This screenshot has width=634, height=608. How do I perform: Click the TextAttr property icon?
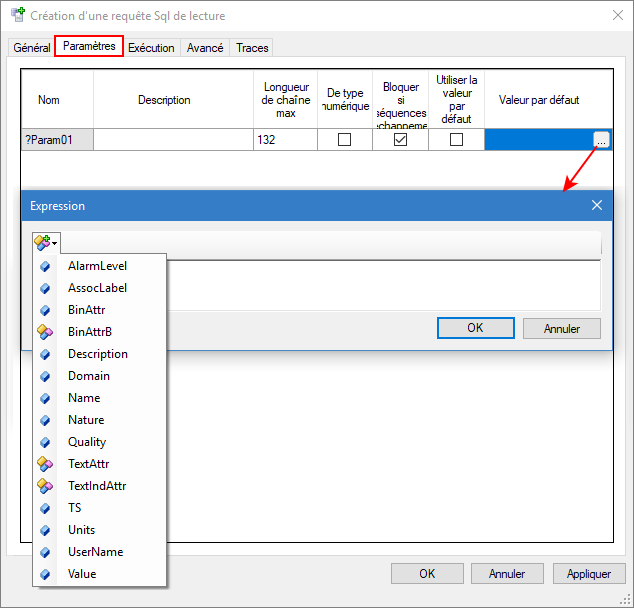pos(45,464)
